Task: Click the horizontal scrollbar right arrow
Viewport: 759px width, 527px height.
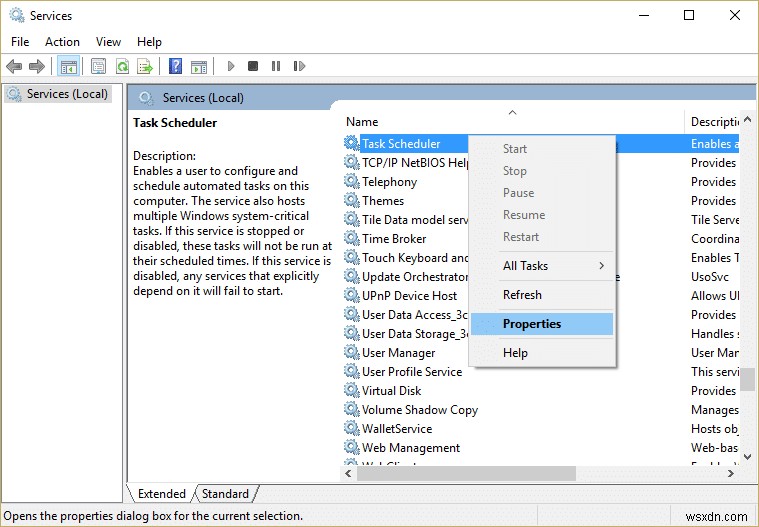Action: click(731, 473)
